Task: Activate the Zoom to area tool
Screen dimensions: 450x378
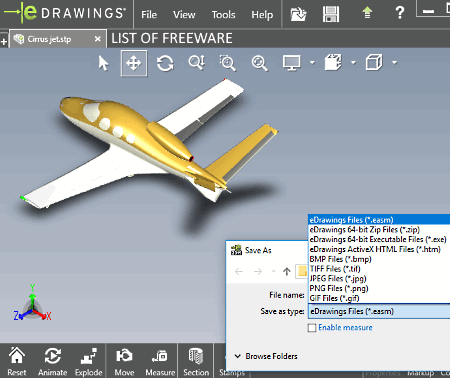Action: (x=228, y=63)
